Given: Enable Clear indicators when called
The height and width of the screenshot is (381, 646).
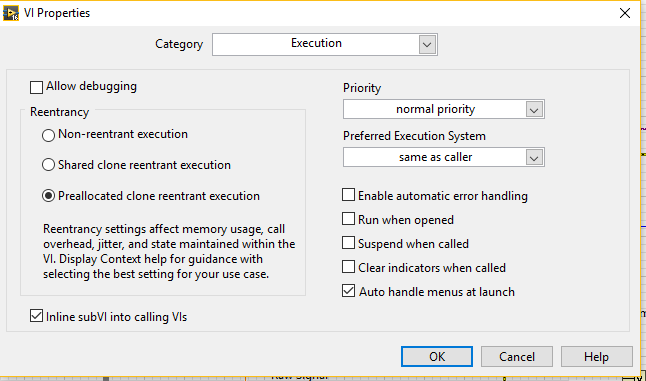Looking at the screenshot, I should (349, 267).
